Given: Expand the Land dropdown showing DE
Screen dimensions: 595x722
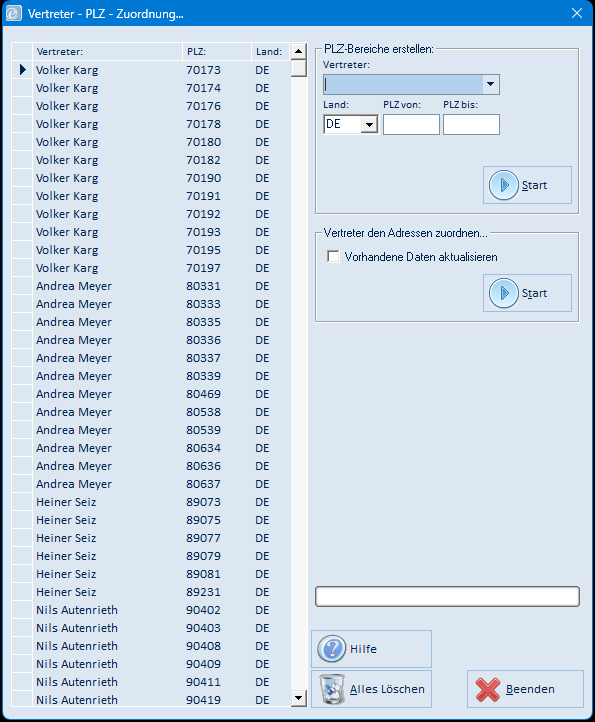Looking at the screenshot, I should pyautogui.click(x=369, y=124).
